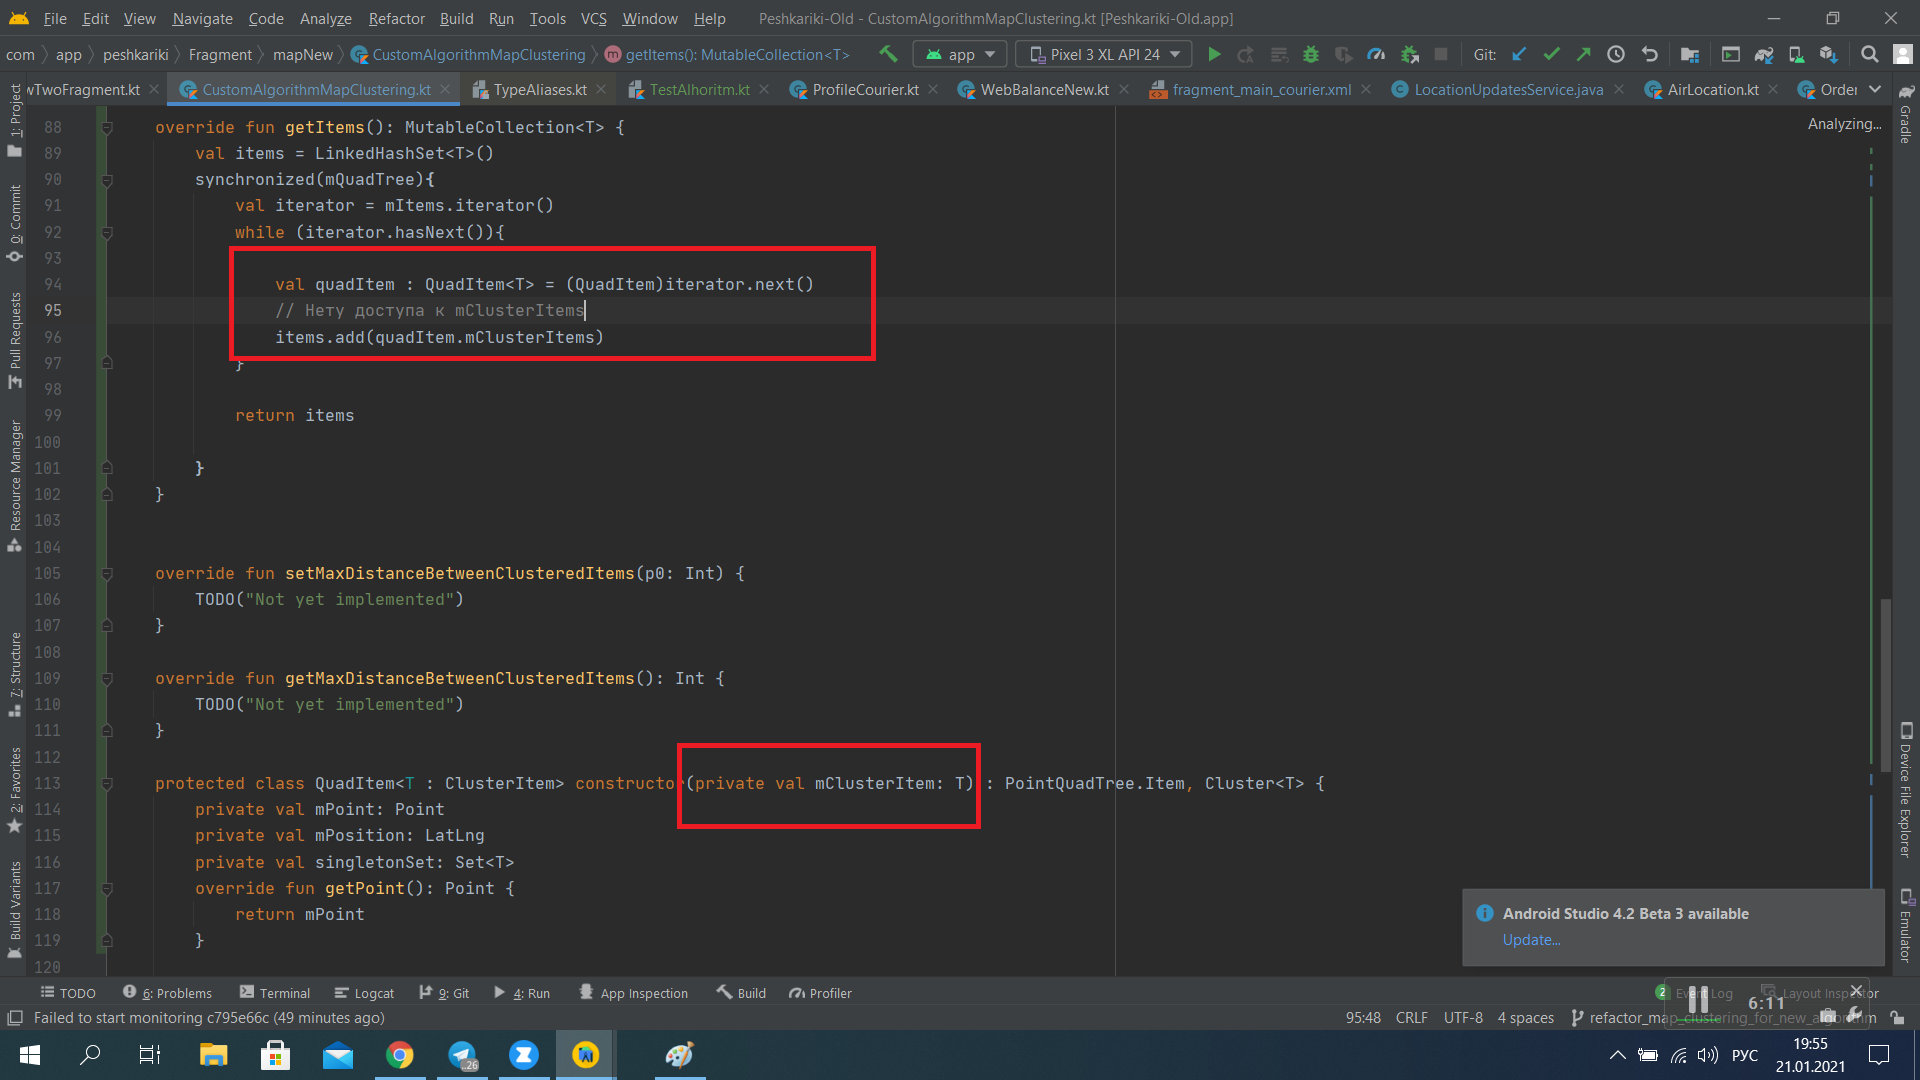Screen dimensions: 1920x1080
Task: Click the Git rollback arrow icon
Action: click(1649, 54)
